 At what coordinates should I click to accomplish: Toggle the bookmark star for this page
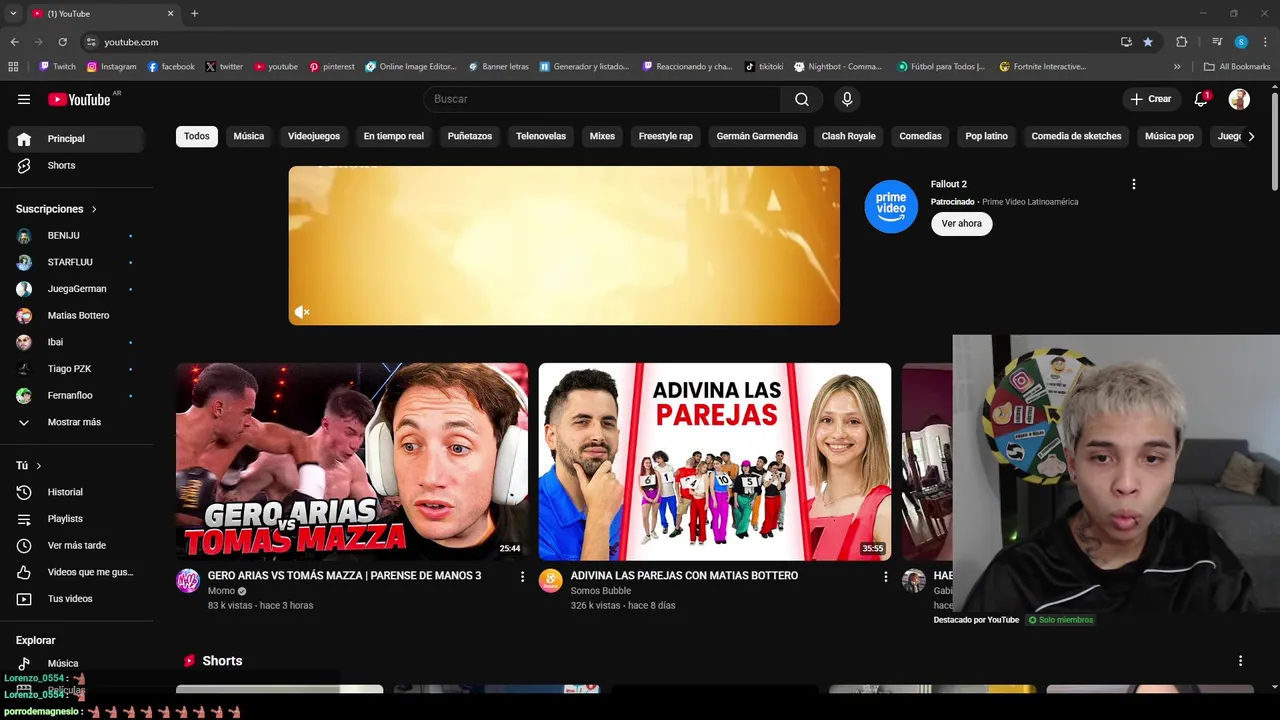click(x=1148, y=42)
